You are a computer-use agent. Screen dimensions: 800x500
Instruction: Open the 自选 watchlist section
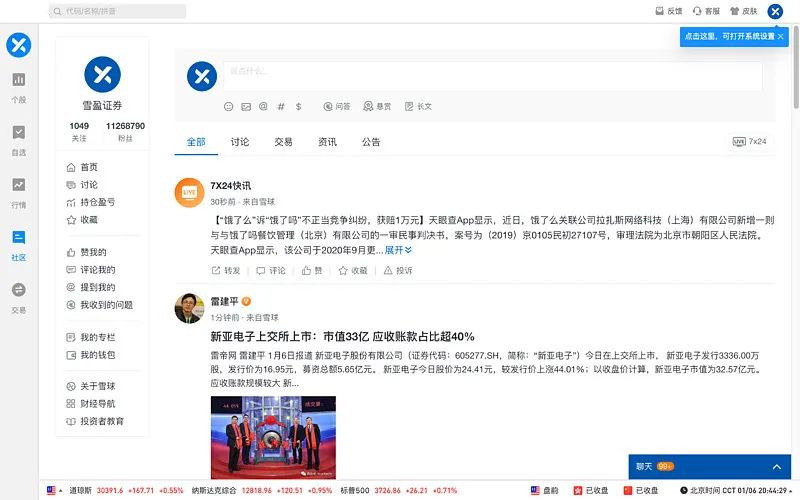coord(19,140)
